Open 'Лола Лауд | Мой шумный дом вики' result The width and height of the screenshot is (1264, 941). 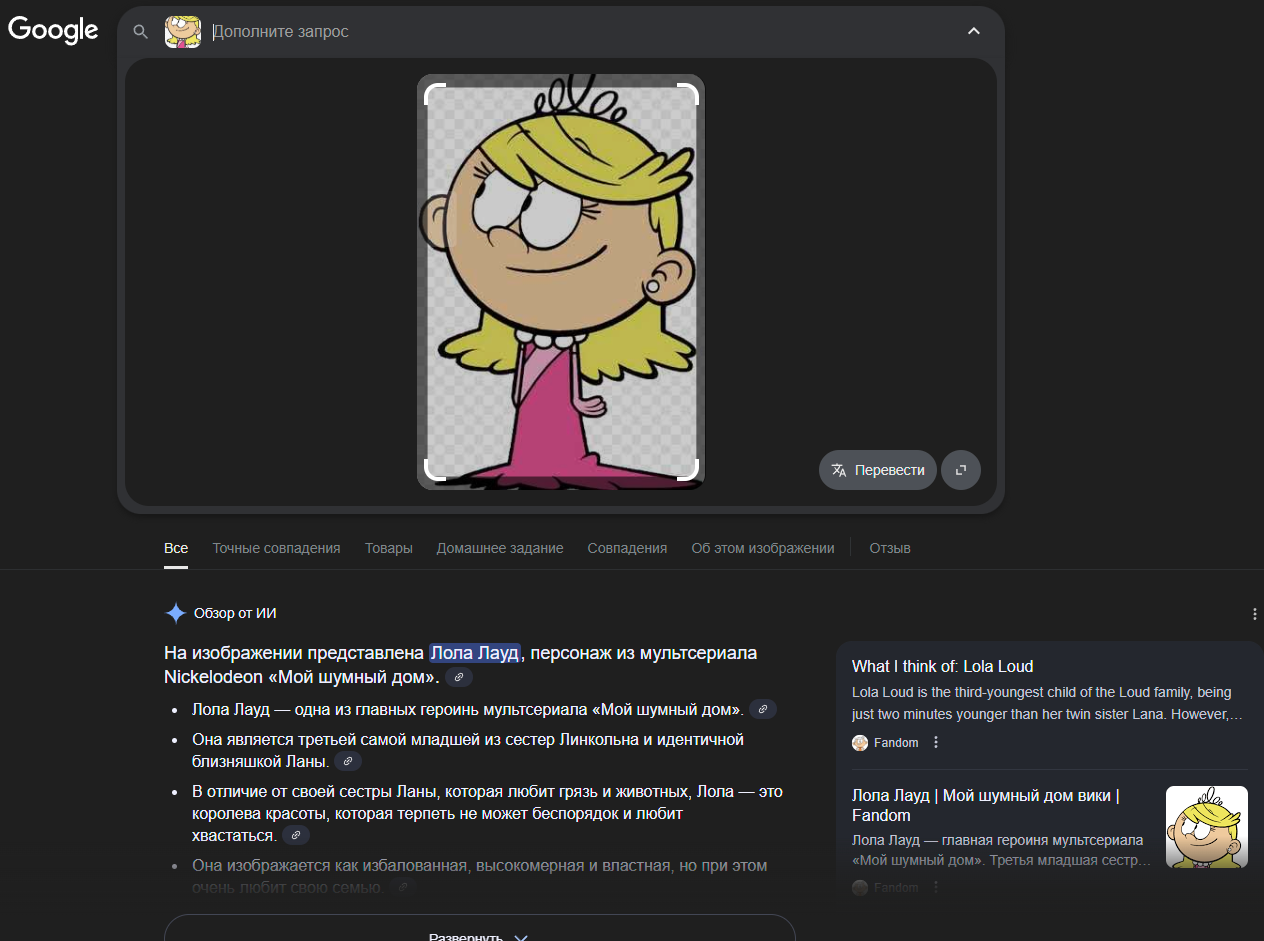986,805
